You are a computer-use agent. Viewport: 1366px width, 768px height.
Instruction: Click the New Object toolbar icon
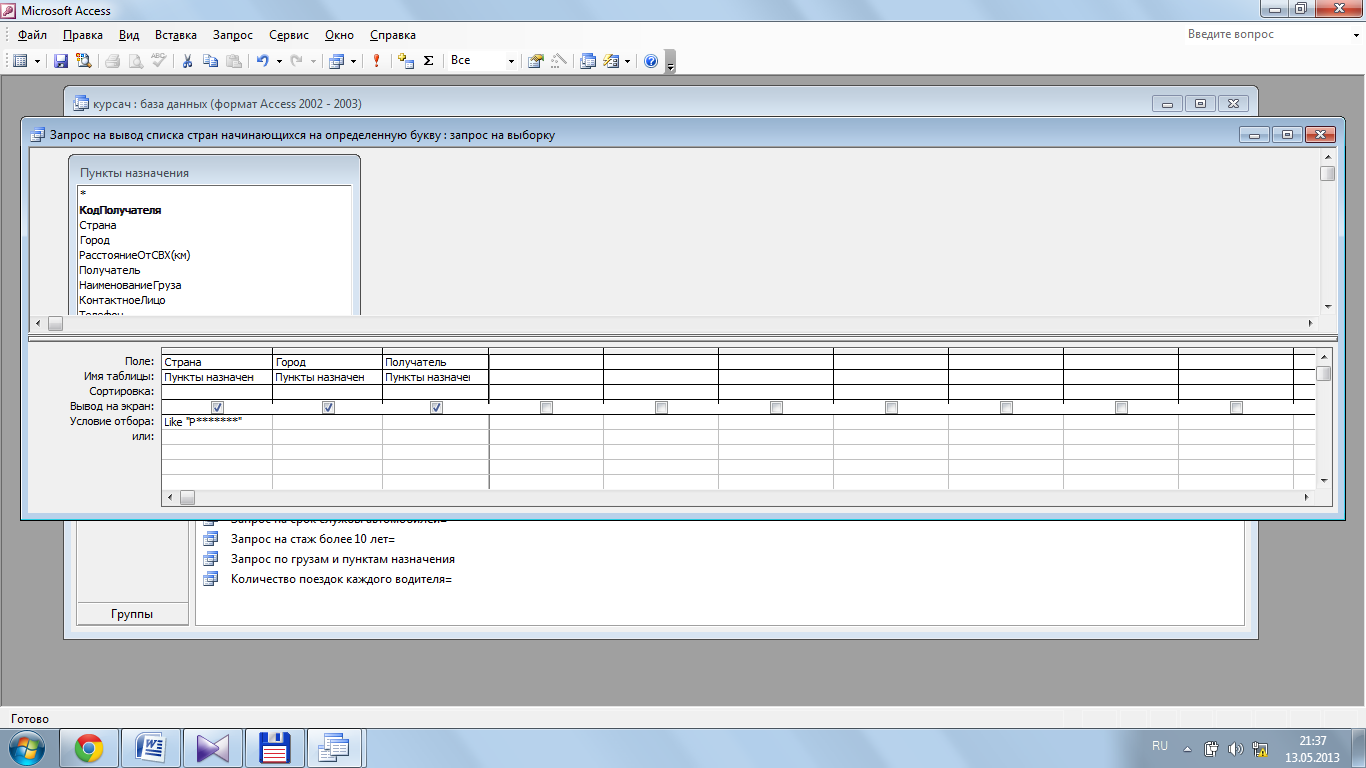tap(611, 61)
